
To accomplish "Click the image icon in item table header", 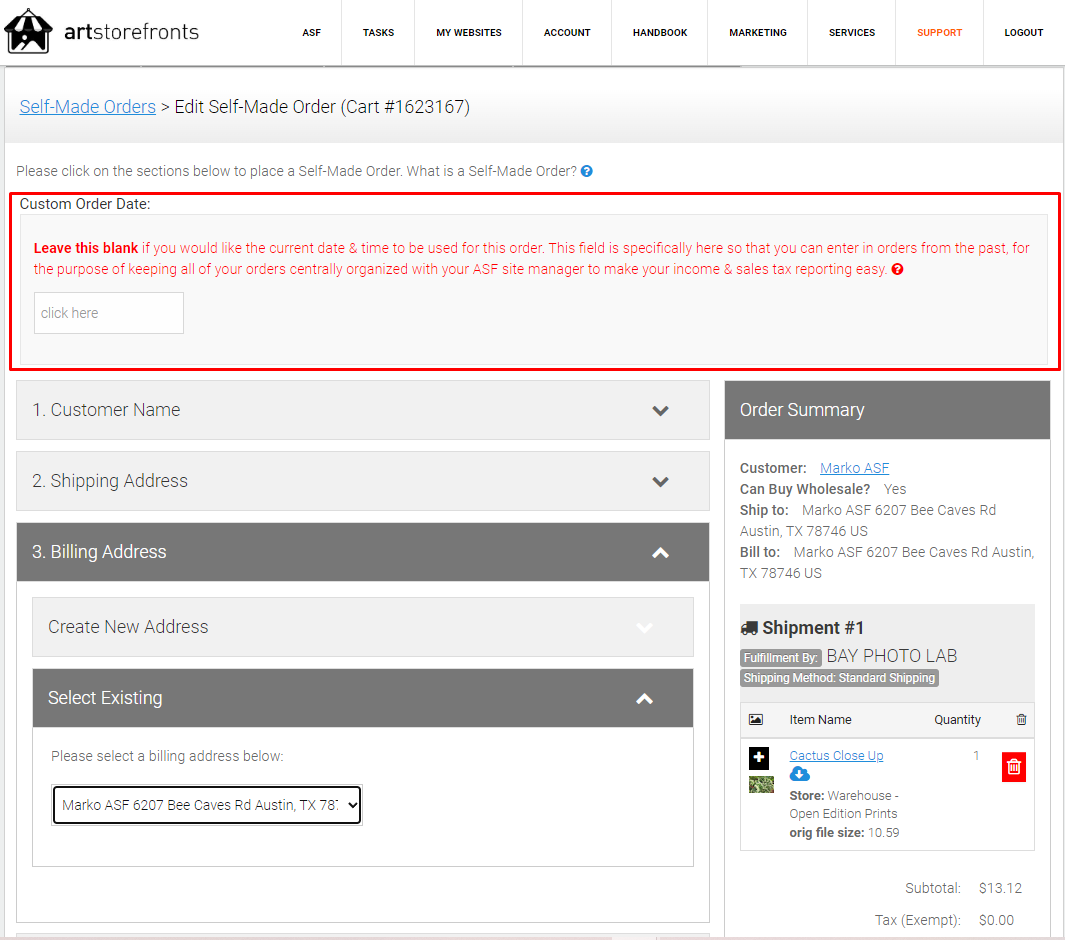I will [x=756, y=720].
